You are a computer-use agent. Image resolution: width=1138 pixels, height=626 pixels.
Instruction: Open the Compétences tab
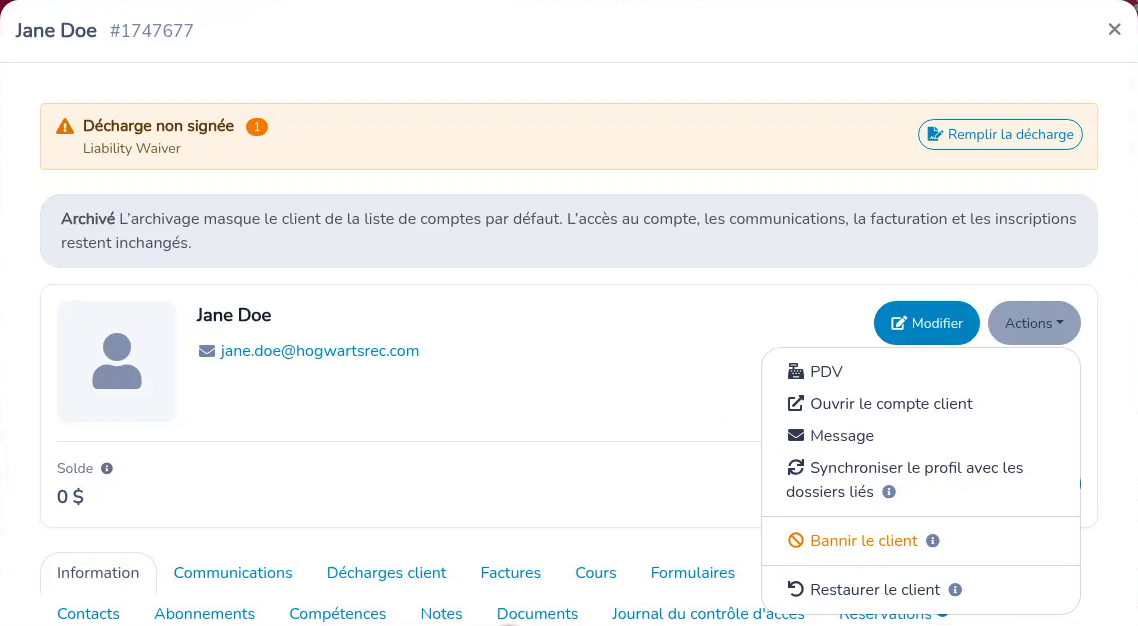pyautogui.click(x=337, y=613)
